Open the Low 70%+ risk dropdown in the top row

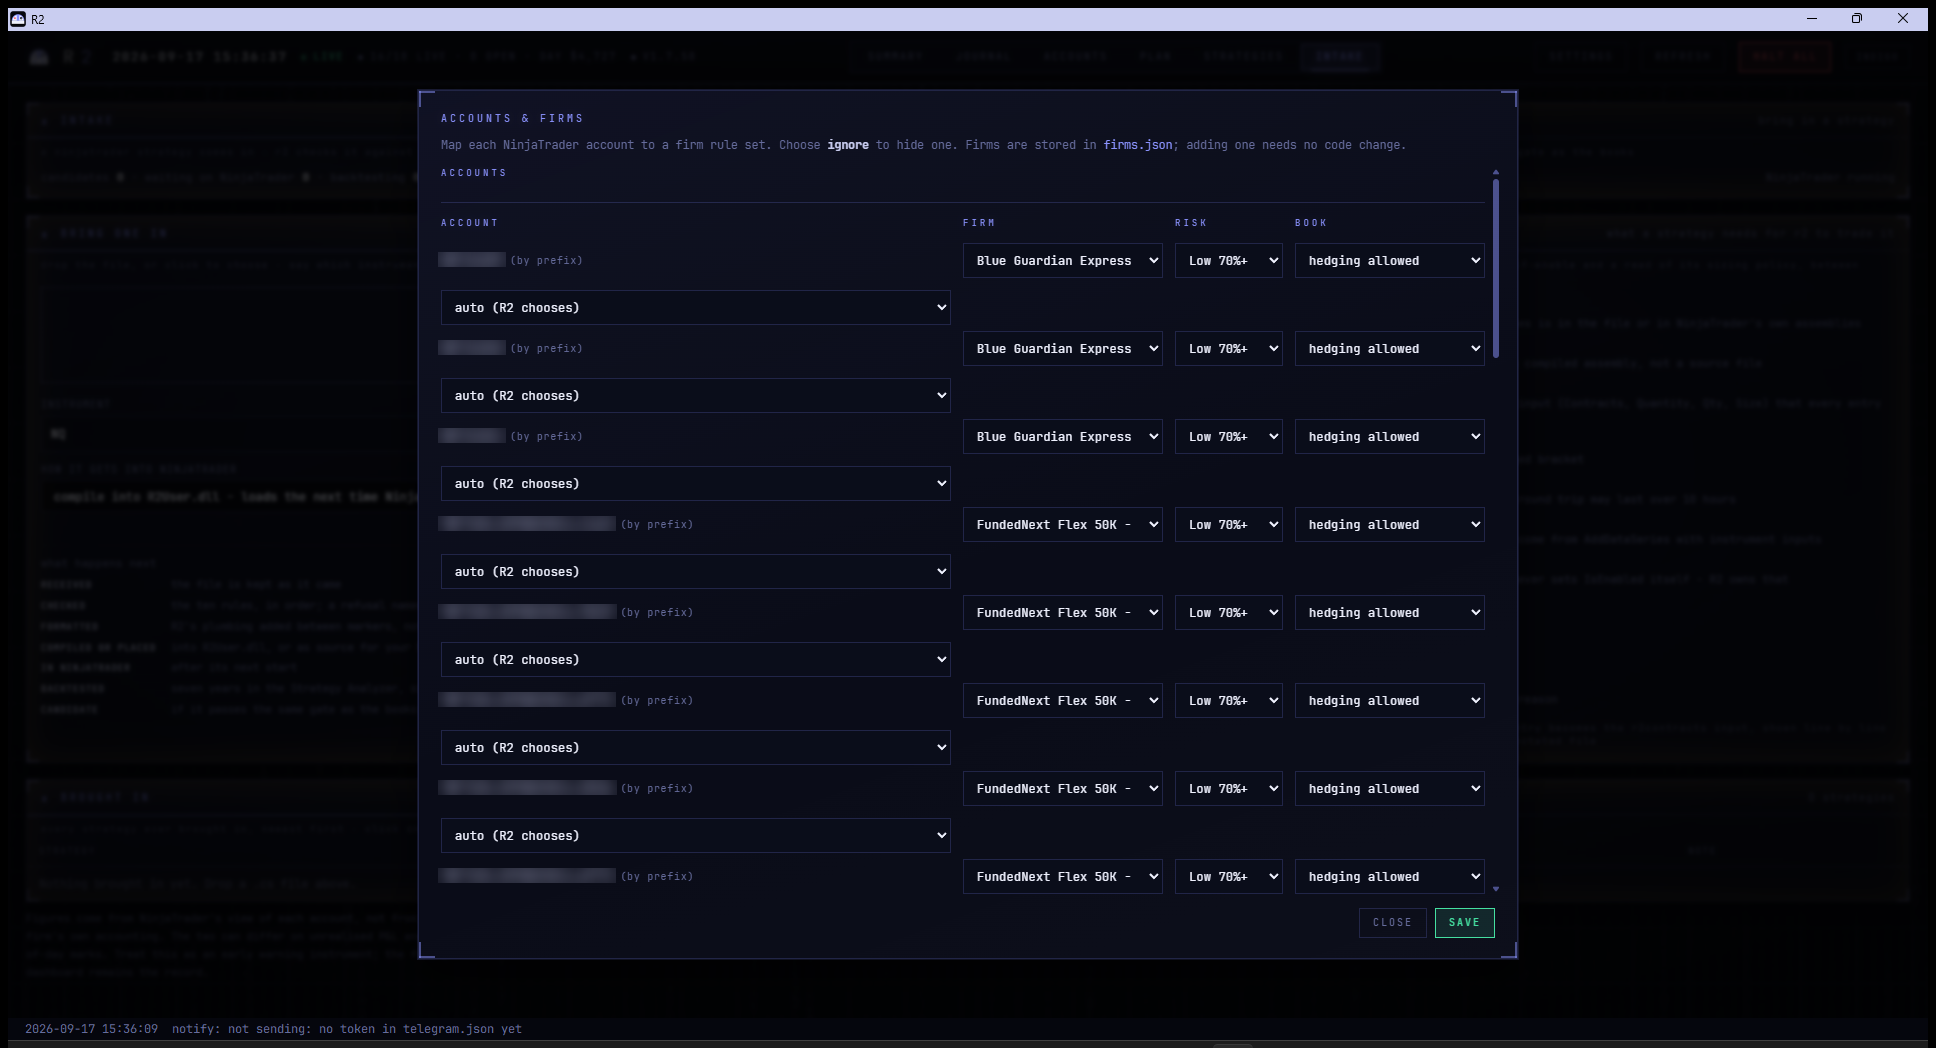(x=1228, y=260)
